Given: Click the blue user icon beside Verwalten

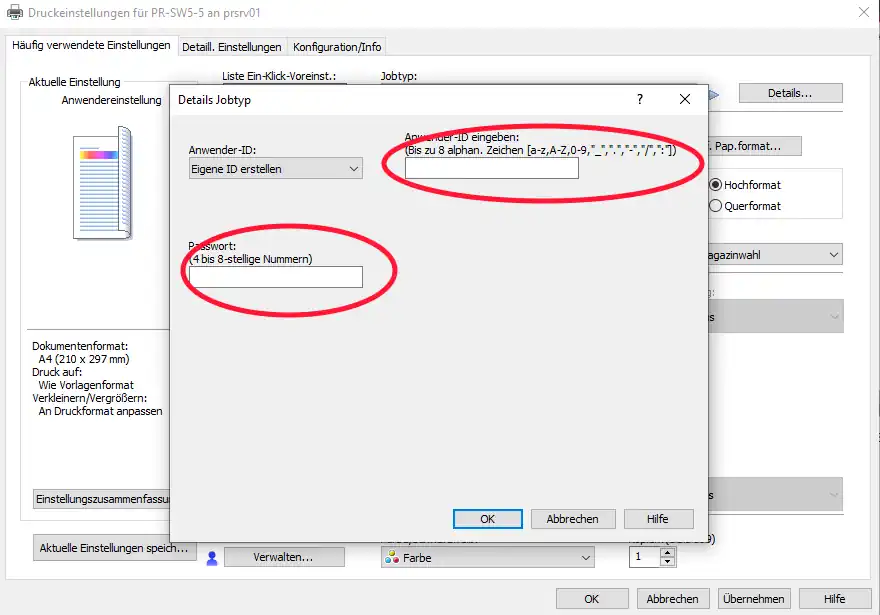Looking at the screenshot, I should (x=211, y=558).
